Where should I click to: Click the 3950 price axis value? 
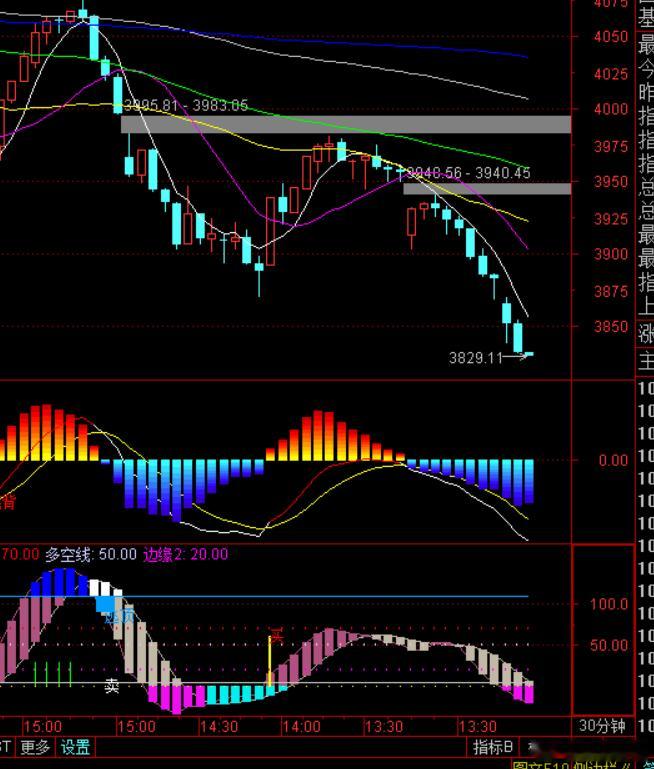611,182
